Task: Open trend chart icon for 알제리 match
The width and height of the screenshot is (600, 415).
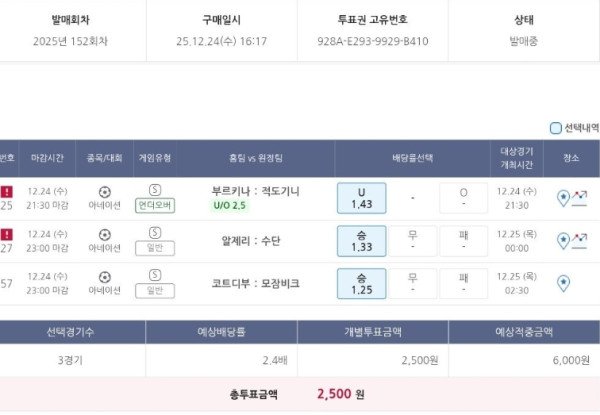Action: (x=580, y=240)
